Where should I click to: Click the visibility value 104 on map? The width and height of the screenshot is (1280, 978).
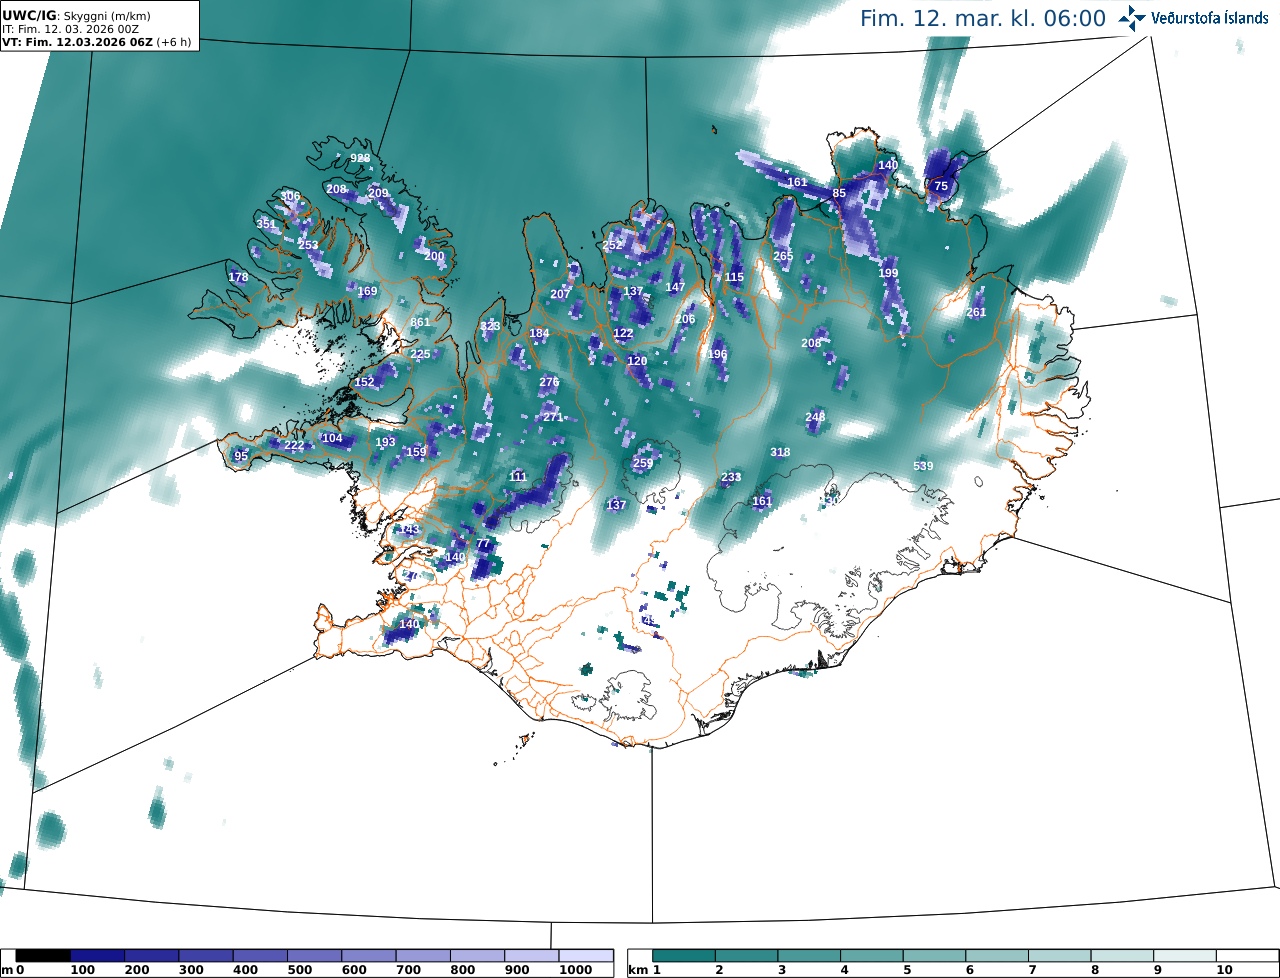pyautogui.click(x=332, y=438)
